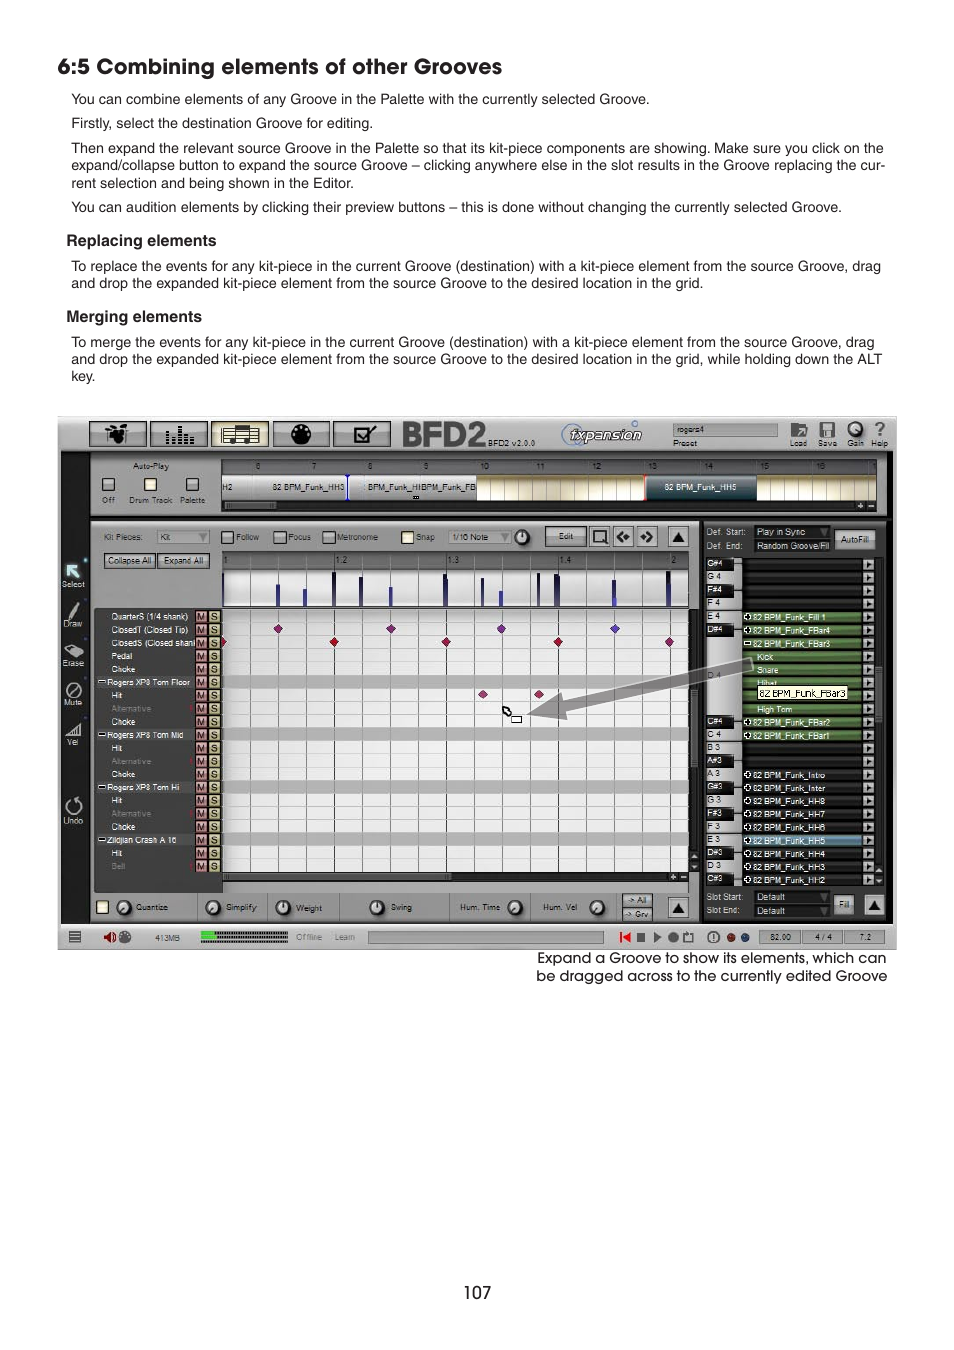
Task: Enable the Follow checkbox
Action: coord(227,537)
